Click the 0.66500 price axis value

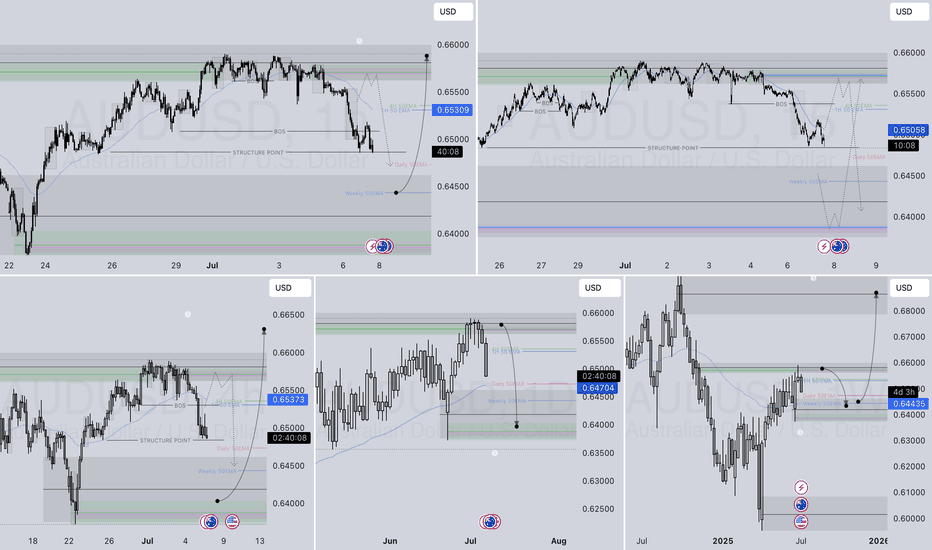(288, 315)
